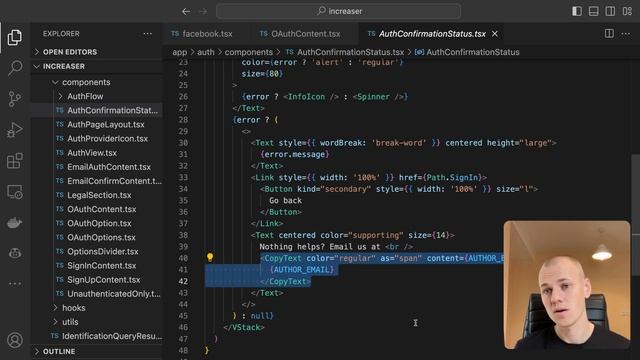Click the components breadcrumb segment
The height and width of the screenshot is (360, 640).
coord(249,52)
